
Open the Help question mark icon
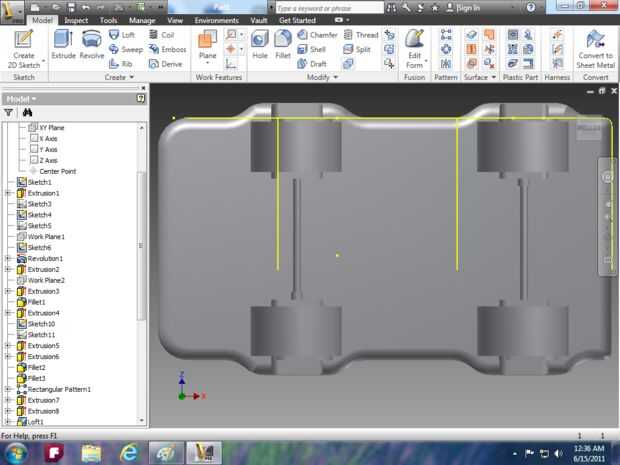point(531,7)
